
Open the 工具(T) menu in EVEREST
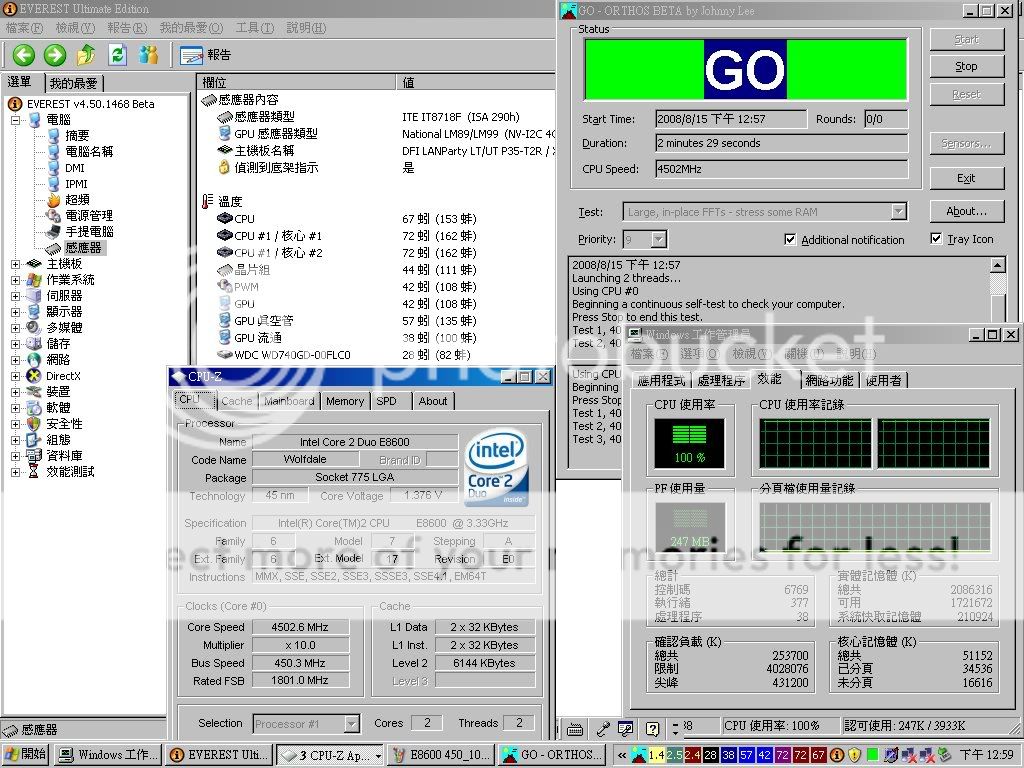254,28
